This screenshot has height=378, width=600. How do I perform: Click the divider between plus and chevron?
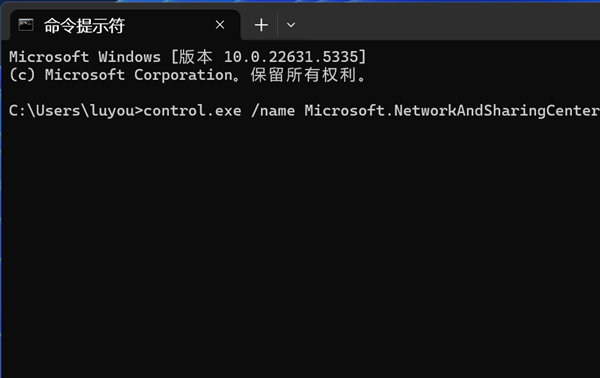(277, 25)
